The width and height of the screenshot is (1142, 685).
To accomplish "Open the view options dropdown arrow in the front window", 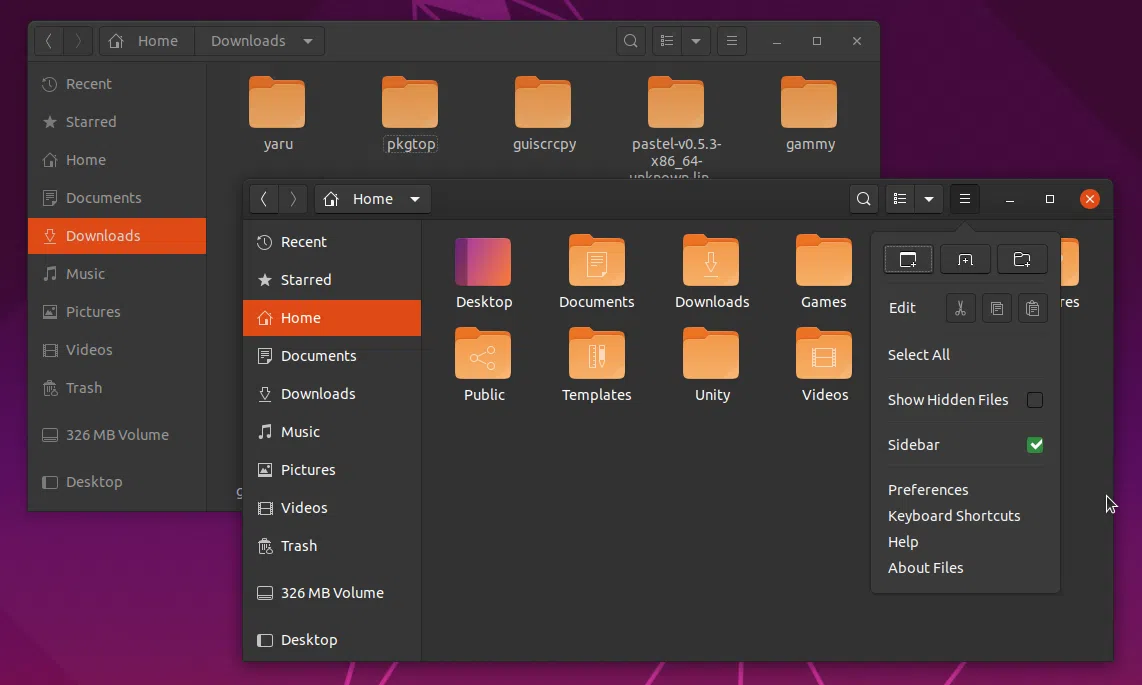I will click(x=929, y=199).
